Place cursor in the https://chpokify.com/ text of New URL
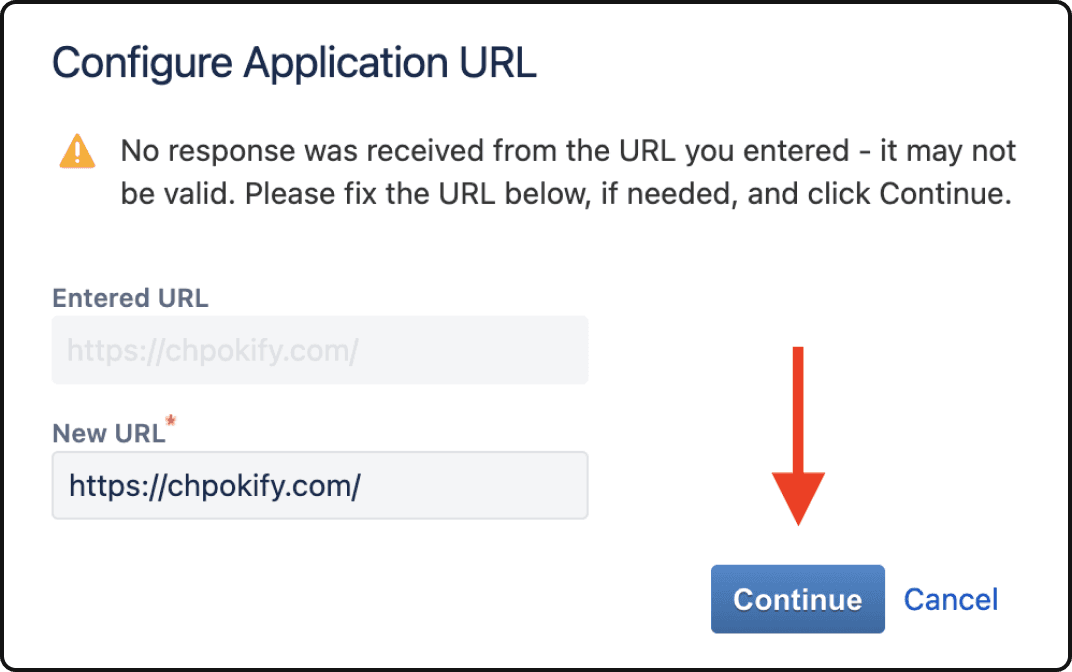Screen dimensions: 1072x672 215,486
